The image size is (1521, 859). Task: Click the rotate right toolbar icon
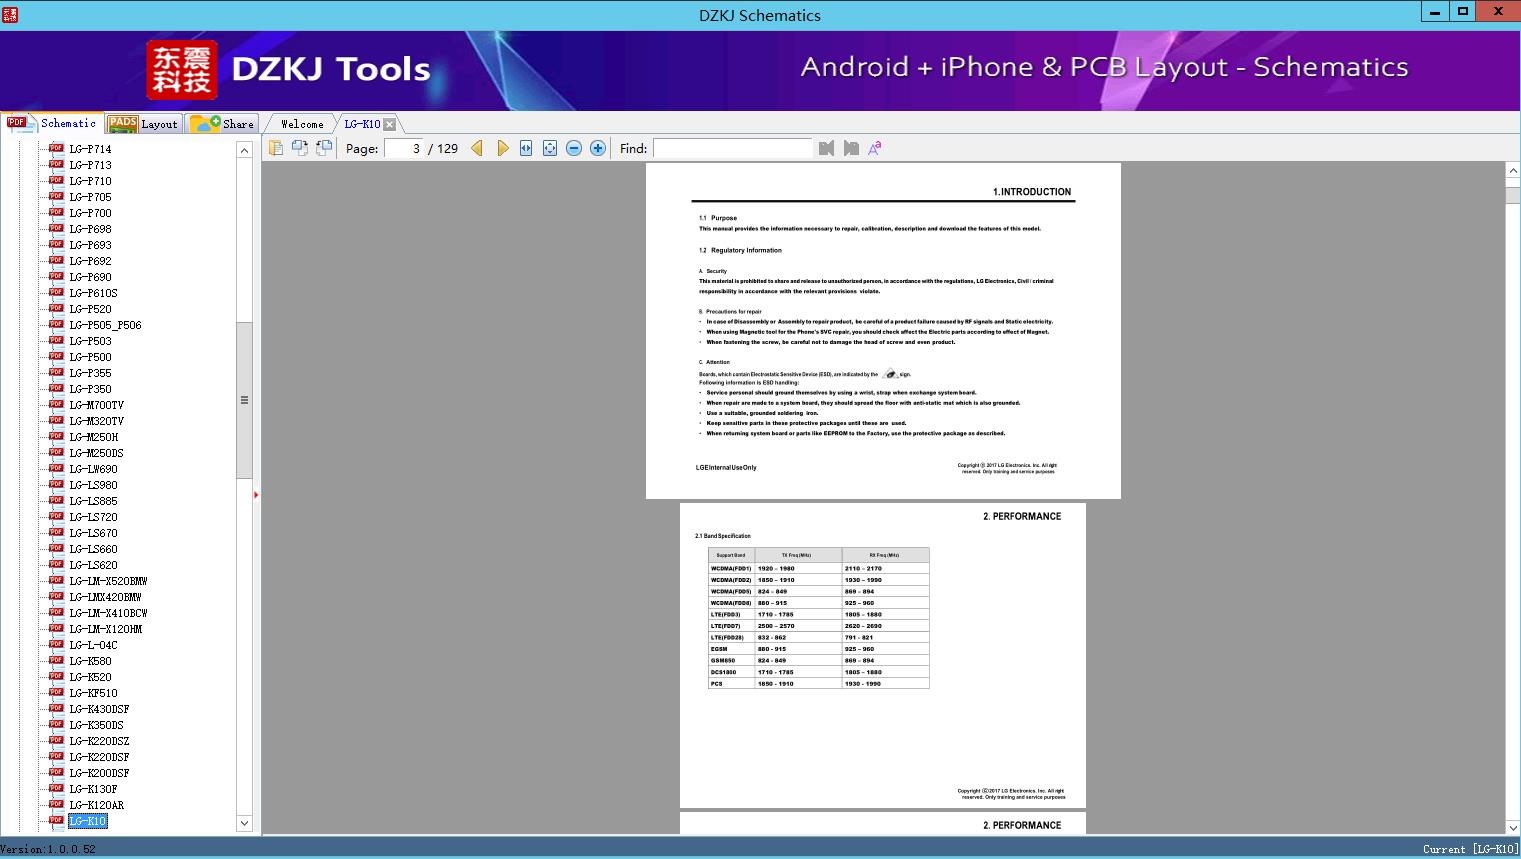(x=324, y=148)
